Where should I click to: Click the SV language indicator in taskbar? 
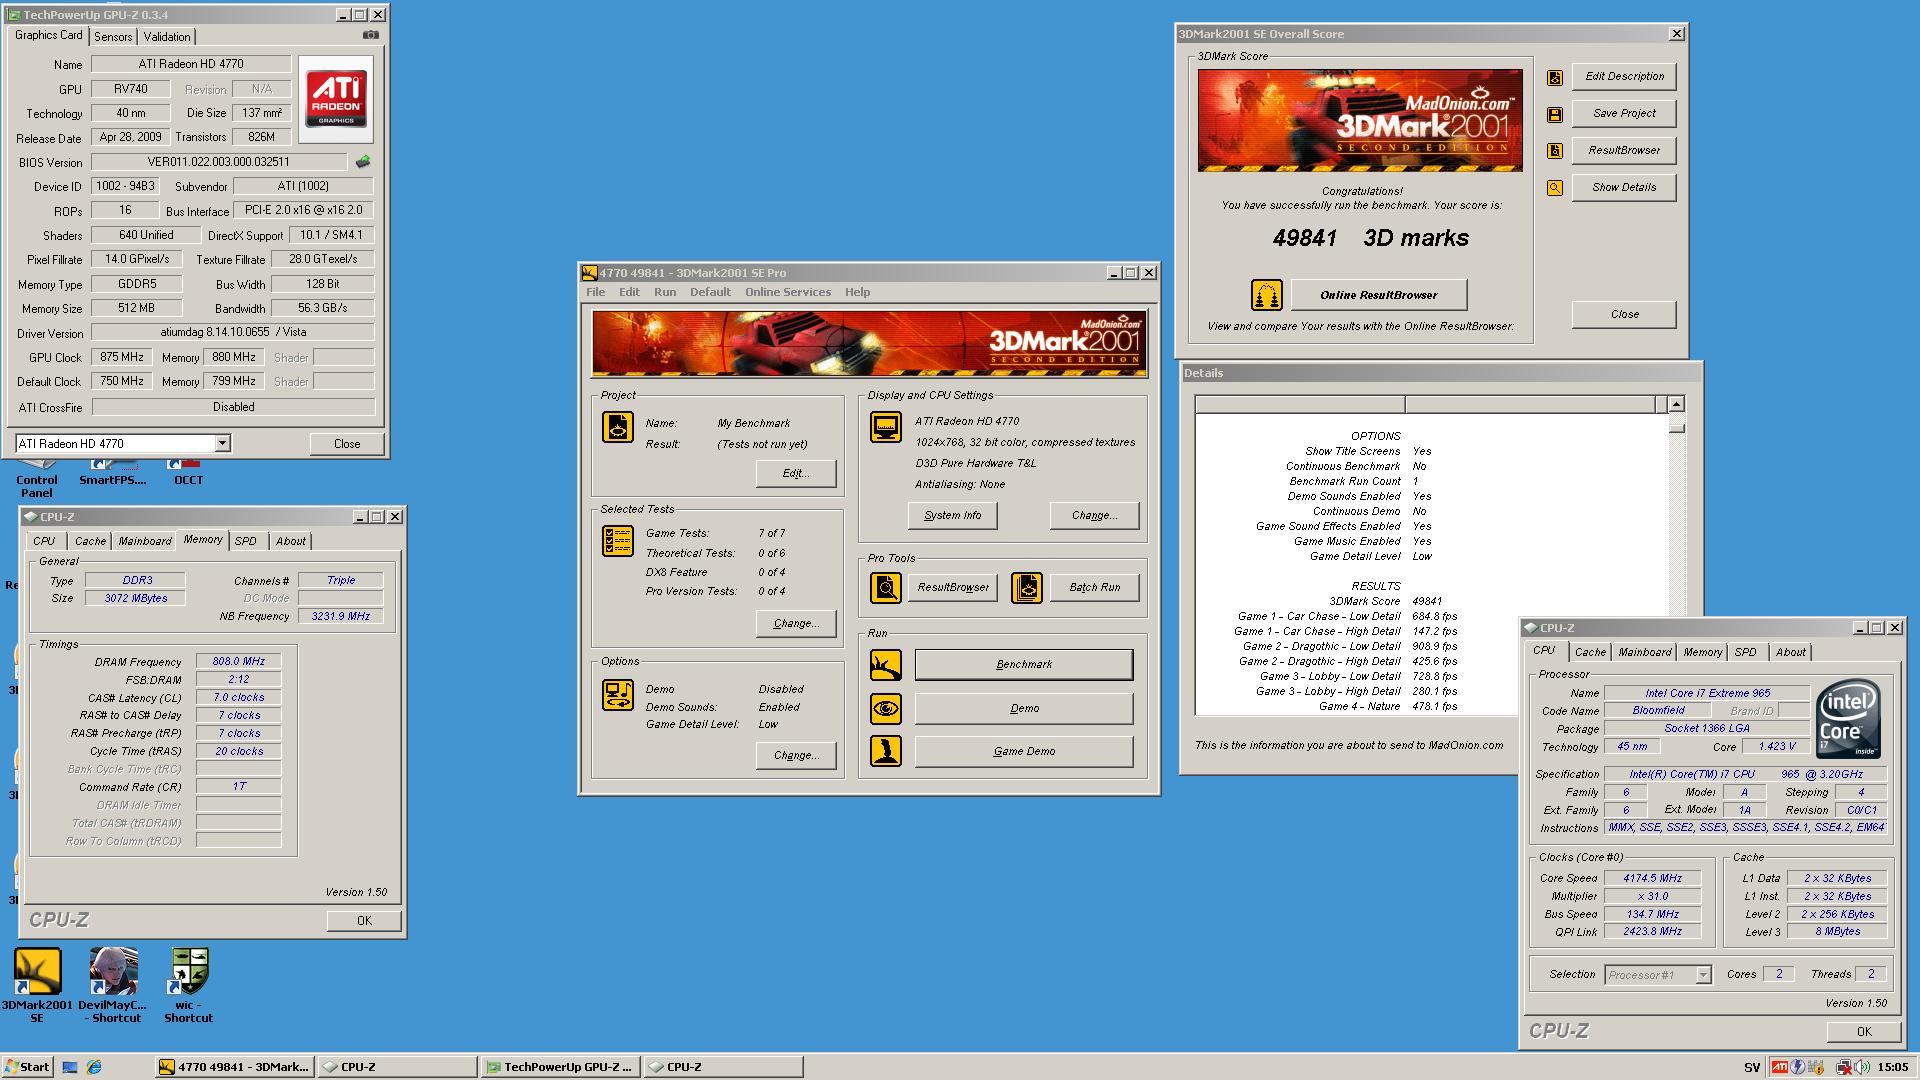[x=1752, y=1068]
